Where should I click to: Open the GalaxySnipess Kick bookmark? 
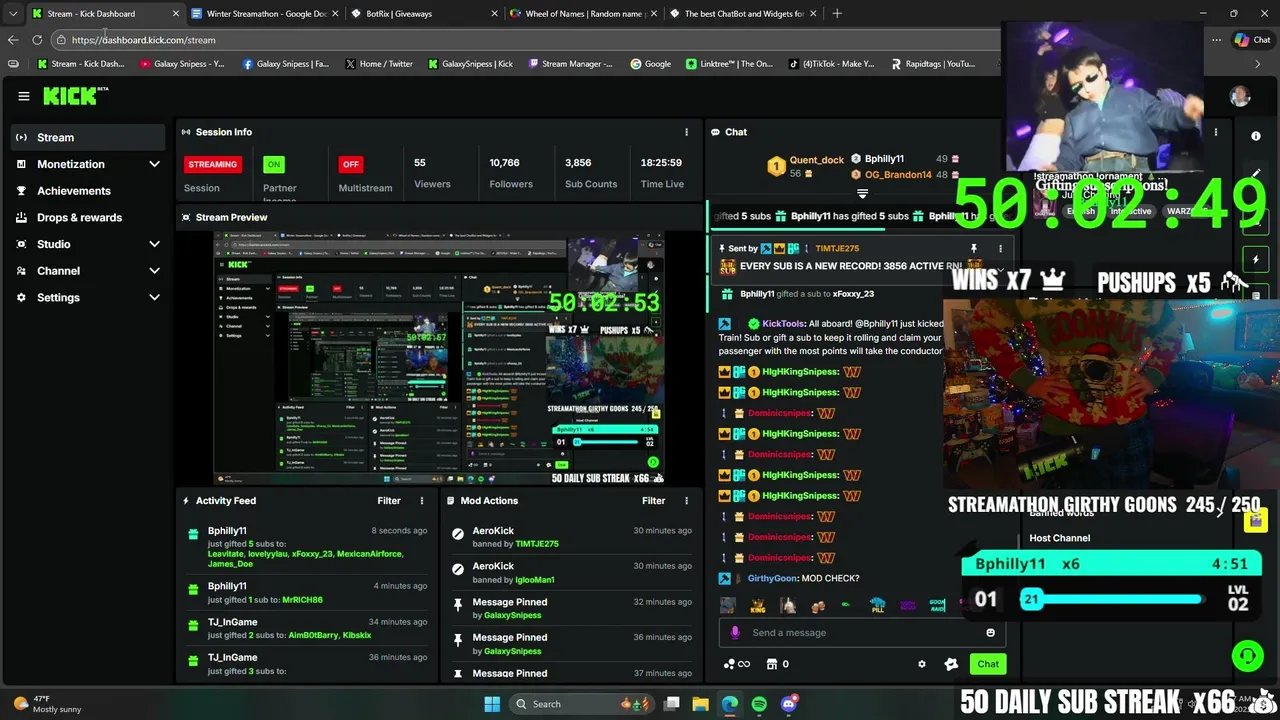471,64
